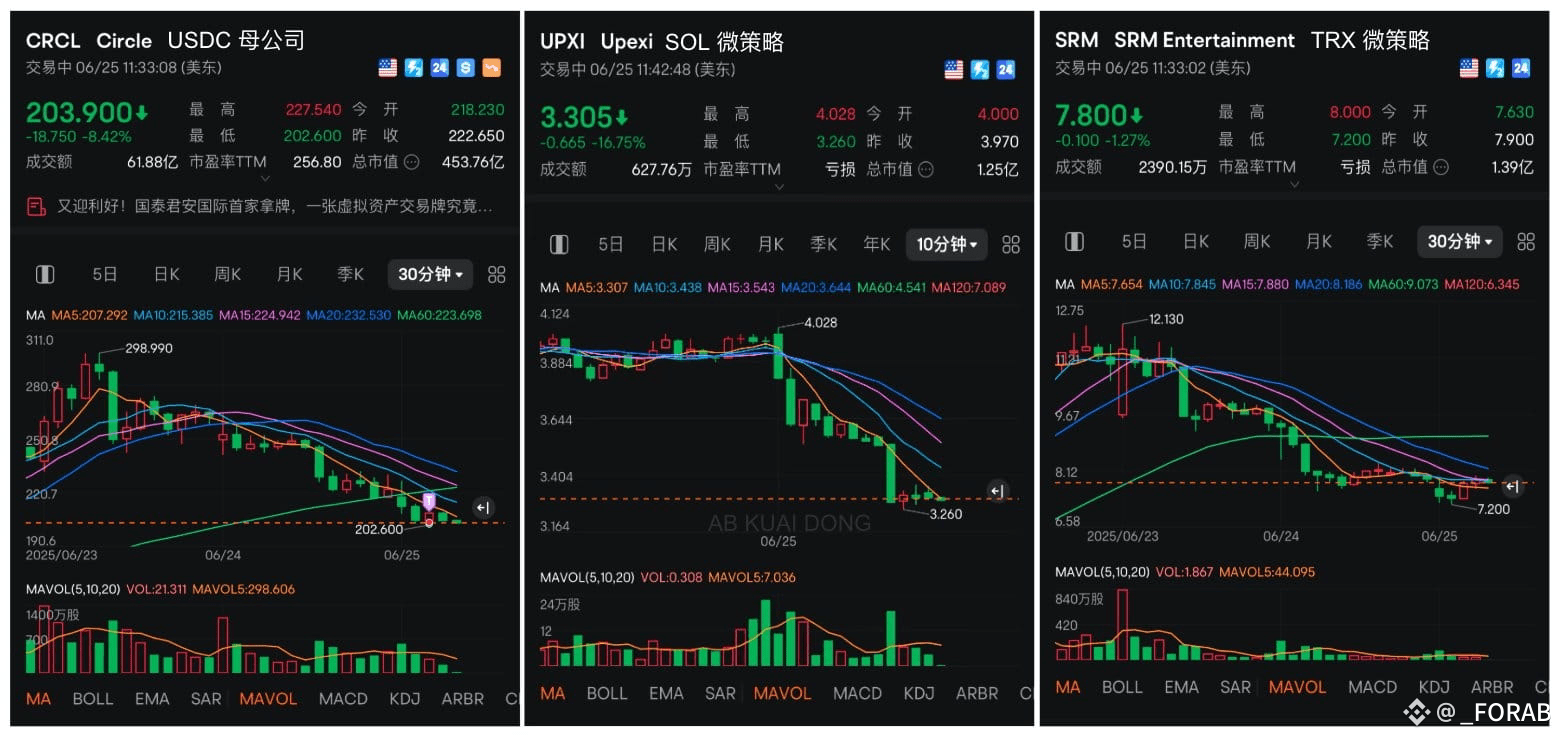Switch to the 5日 tab in CRCL chart
This screenshot has width=1559, height=738.
pyautogui.click(x=105, y=274)
